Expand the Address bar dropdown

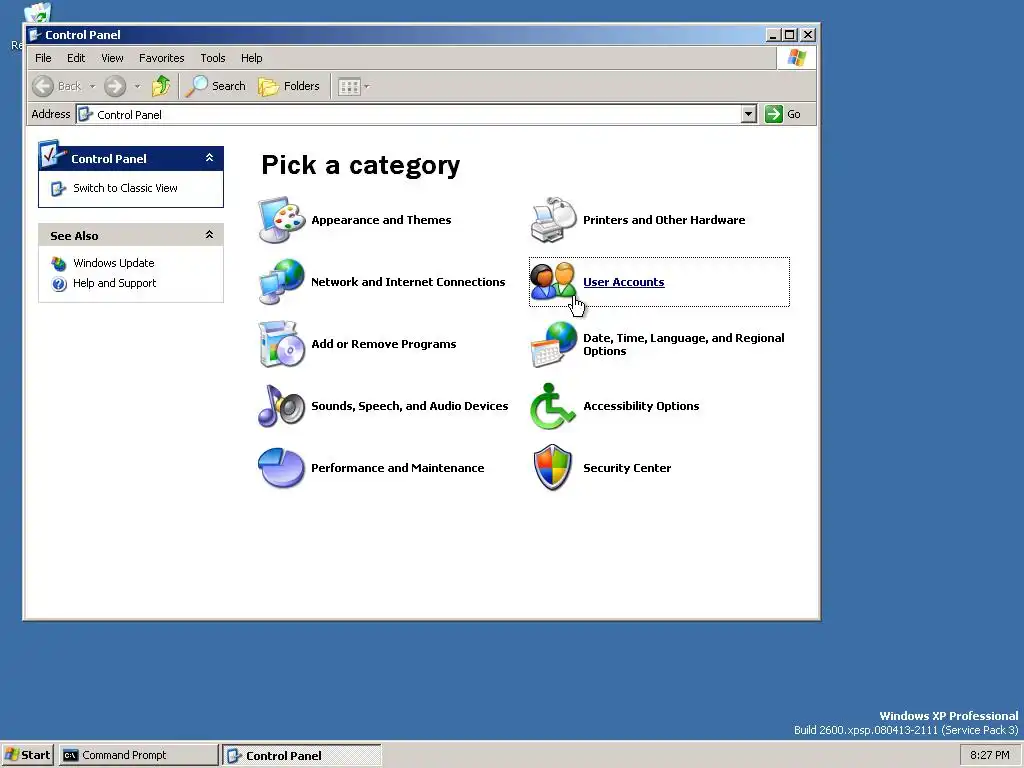(748, 114)
